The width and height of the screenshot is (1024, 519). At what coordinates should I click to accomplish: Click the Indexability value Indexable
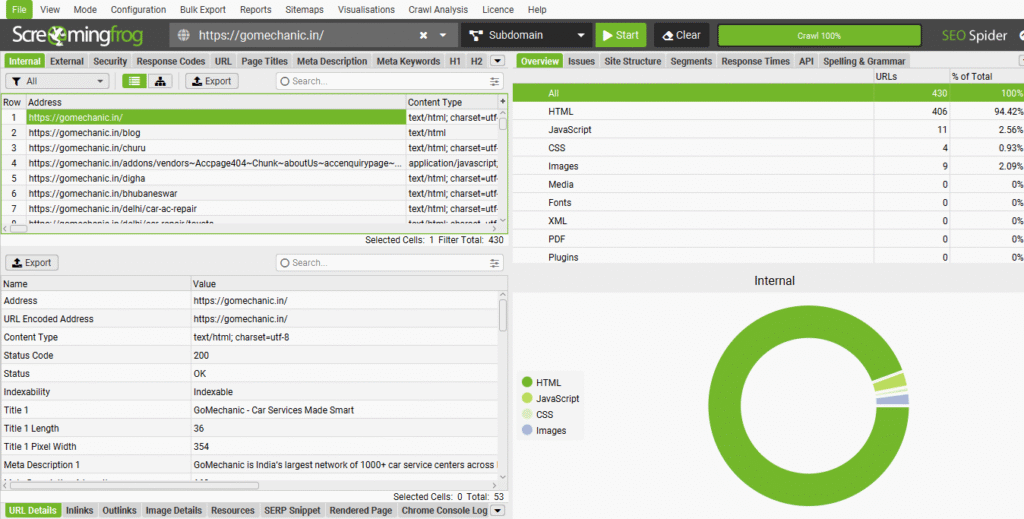(213, 392)
